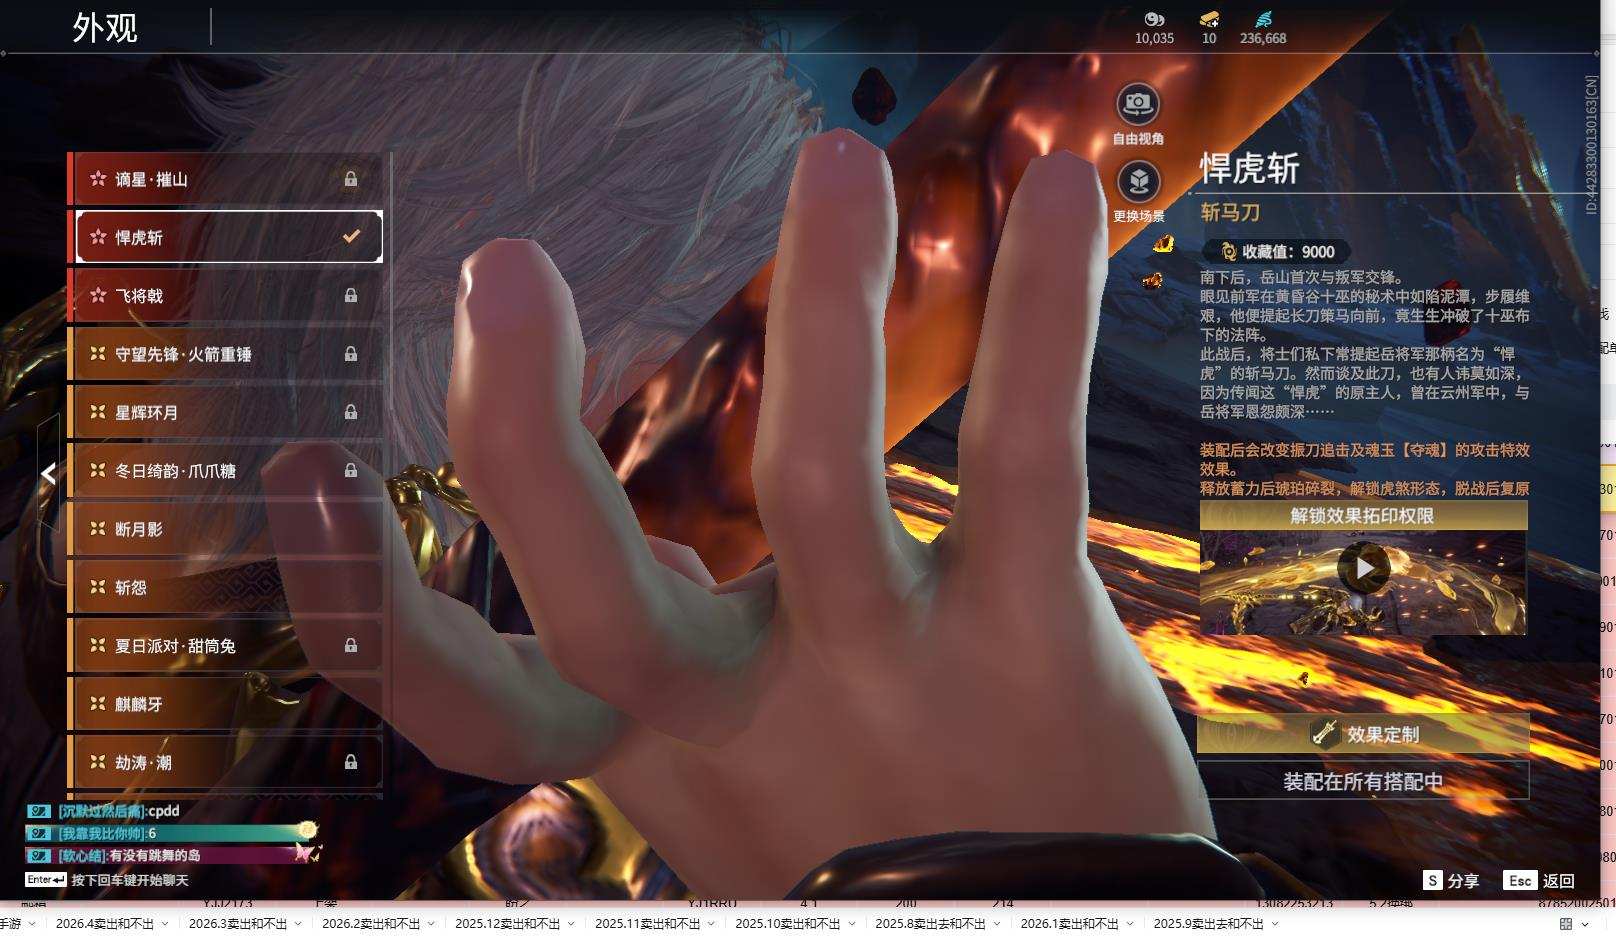Click the 装配在所有搭配中 button
The height and width of the screenshot is (939, 1616).
[1363, 781]
